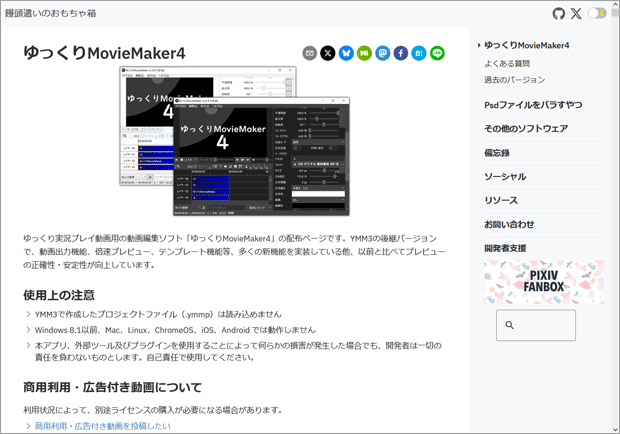This screenshot has height=434, width=620.
Task: Collapse the ゆっくりMovieMaker4 sidebar section
Action: coord(479,45)
